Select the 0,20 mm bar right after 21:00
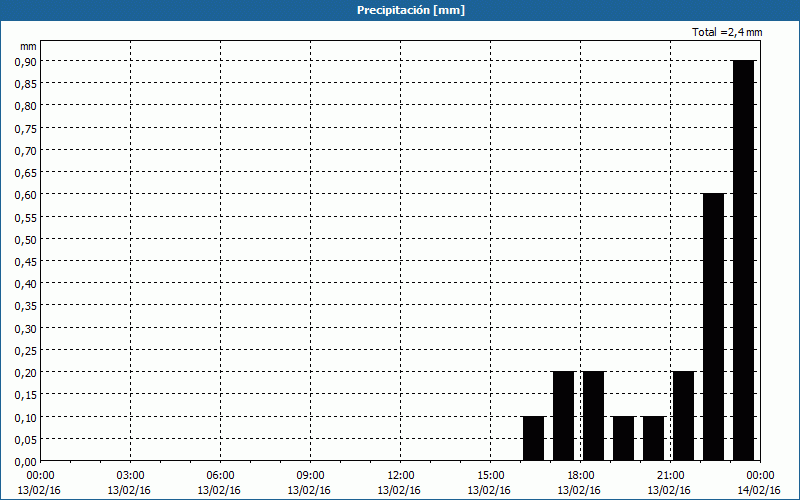Viewport: 800px width, 500px height. pos(683,416)
